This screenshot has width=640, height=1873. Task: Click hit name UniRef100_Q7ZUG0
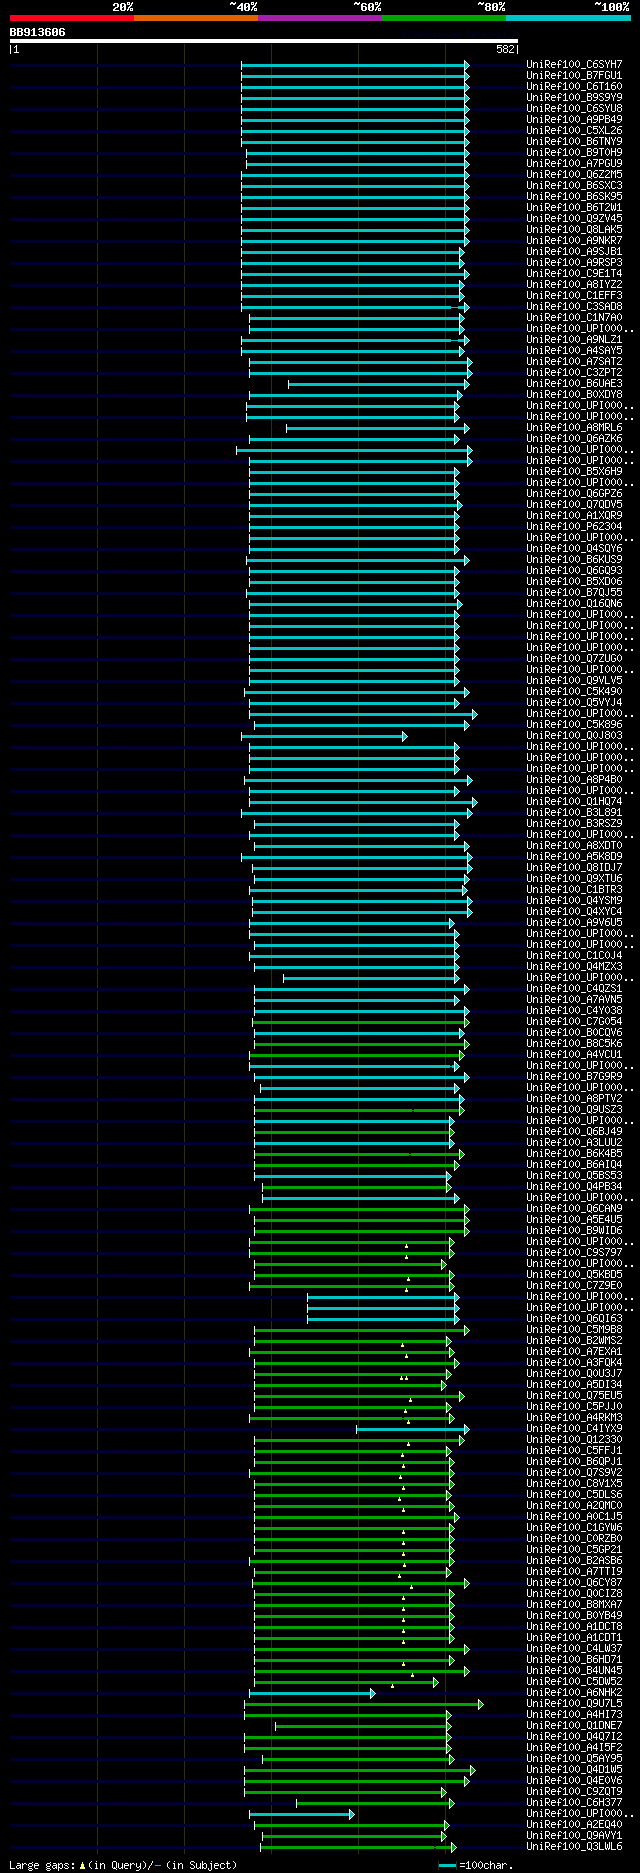click(x=574, y=659)
